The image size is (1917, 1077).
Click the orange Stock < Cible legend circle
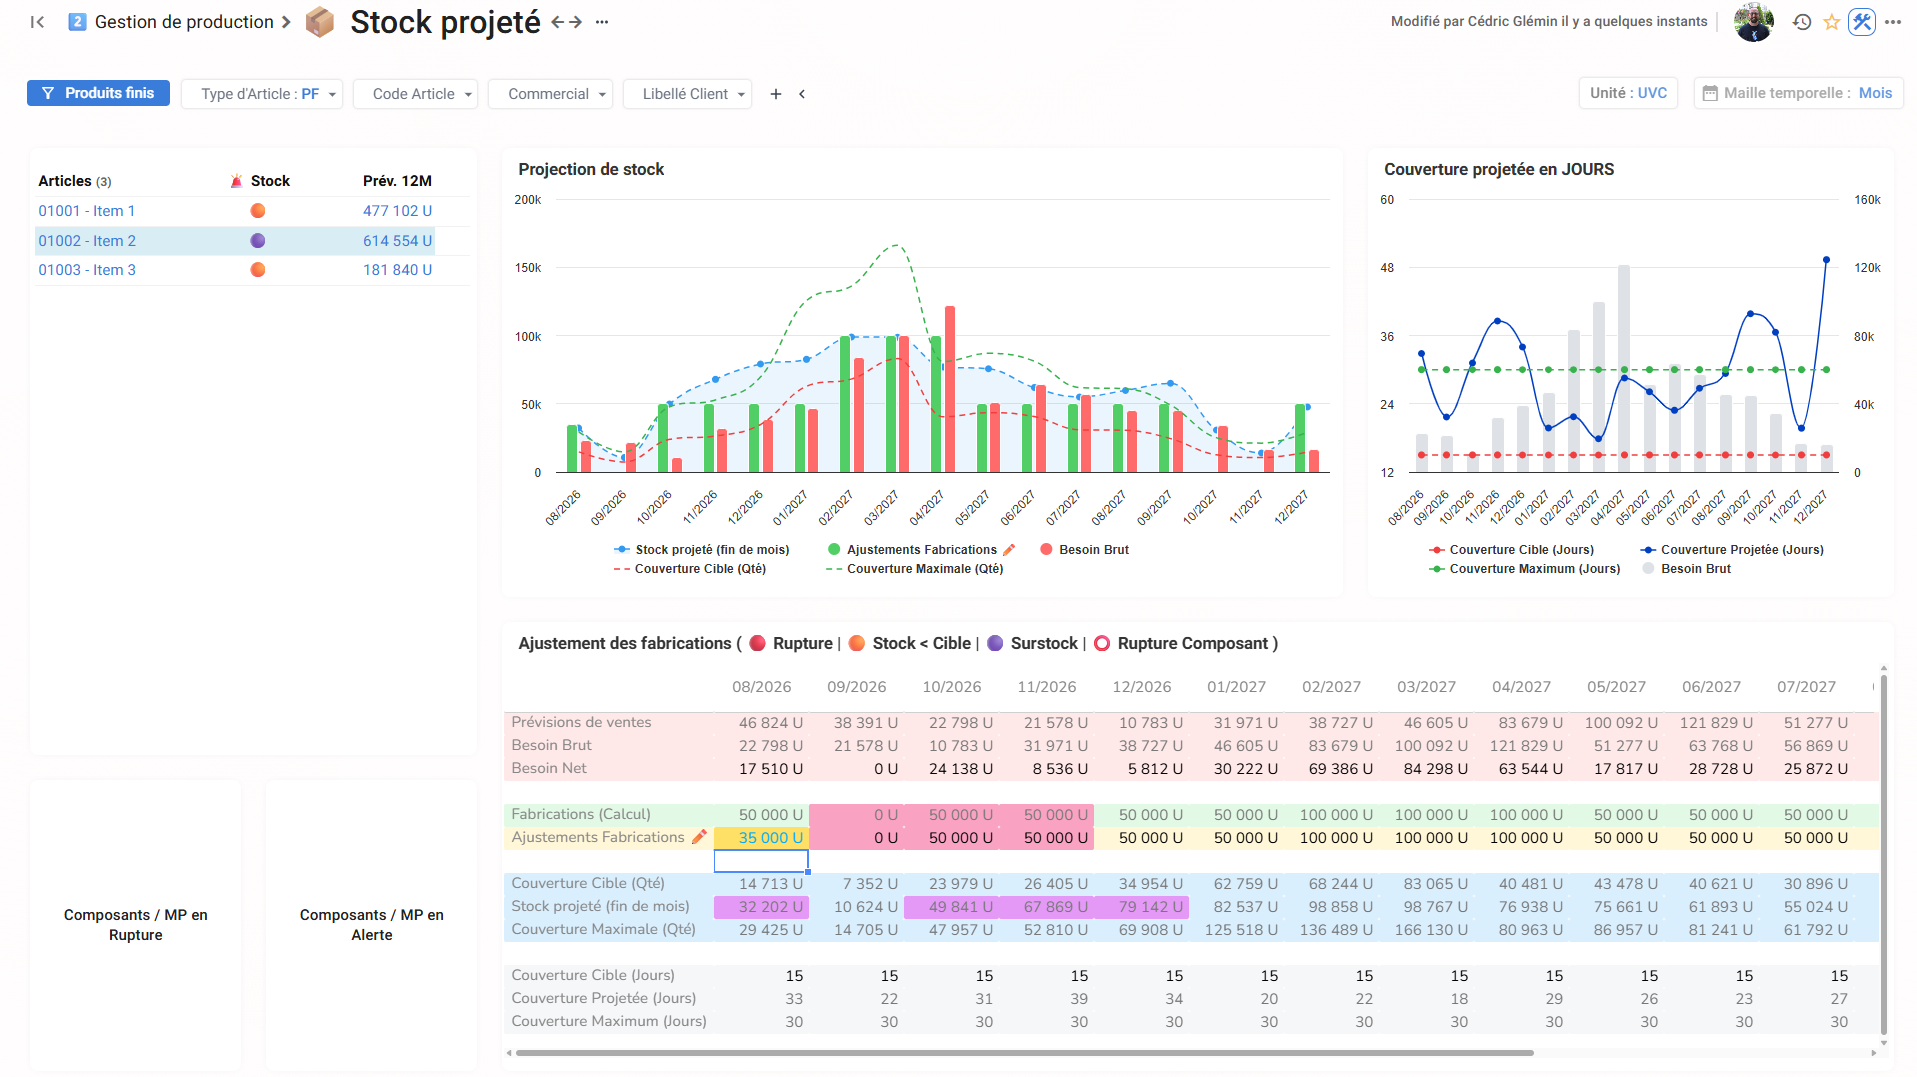tap(857, 644)
